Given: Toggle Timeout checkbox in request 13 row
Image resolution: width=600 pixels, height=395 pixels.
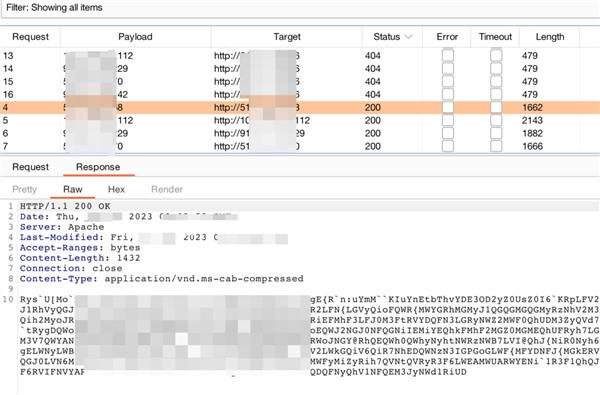Looking at the screenshot, I should coord(496,55).
